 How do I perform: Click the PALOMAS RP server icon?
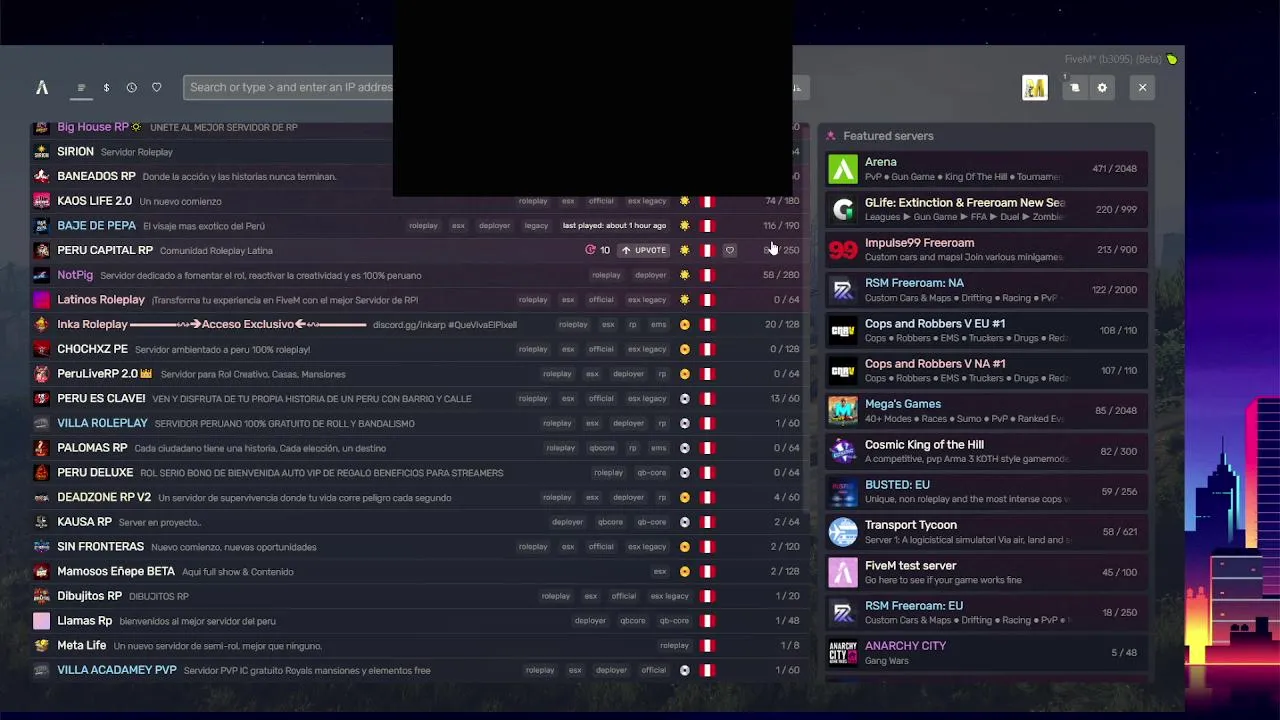41,448
